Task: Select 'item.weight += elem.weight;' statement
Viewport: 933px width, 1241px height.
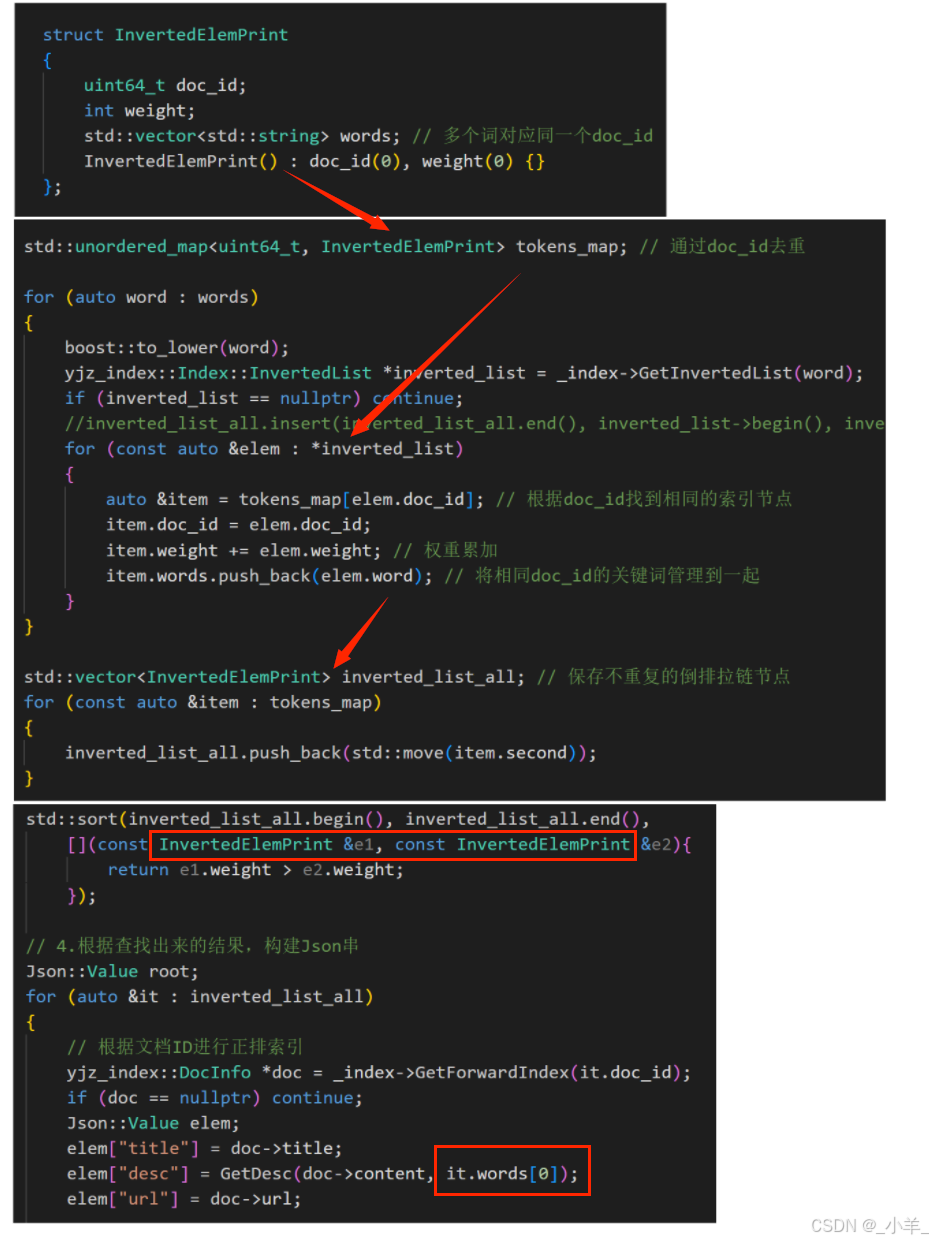Action: pyautogui.click(x=244, y=550)
